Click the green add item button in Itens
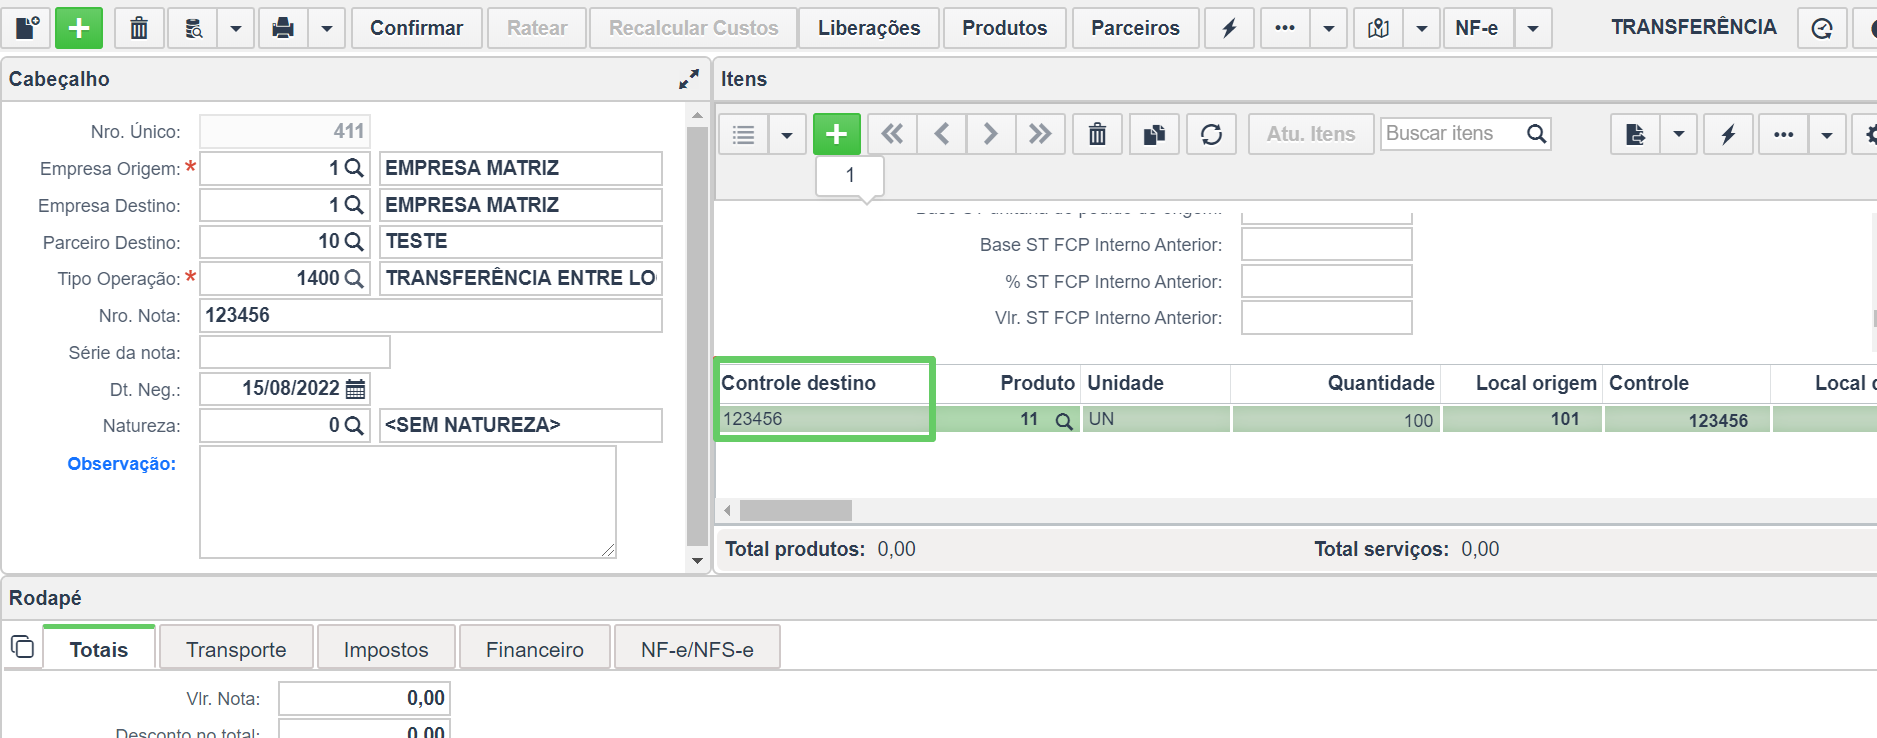1877x738 pixels. [837, 134]
